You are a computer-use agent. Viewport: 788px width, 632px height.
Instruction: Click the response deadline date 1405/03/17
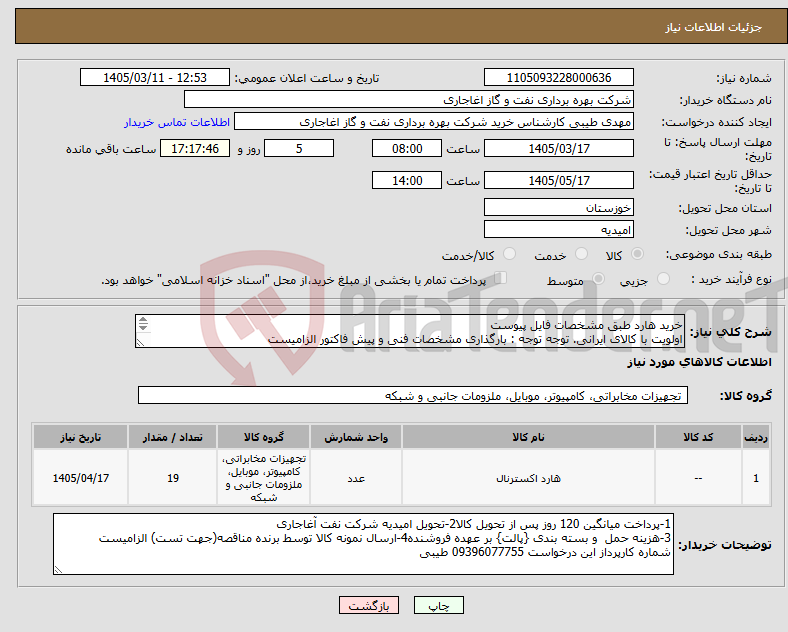coord(559,149)
